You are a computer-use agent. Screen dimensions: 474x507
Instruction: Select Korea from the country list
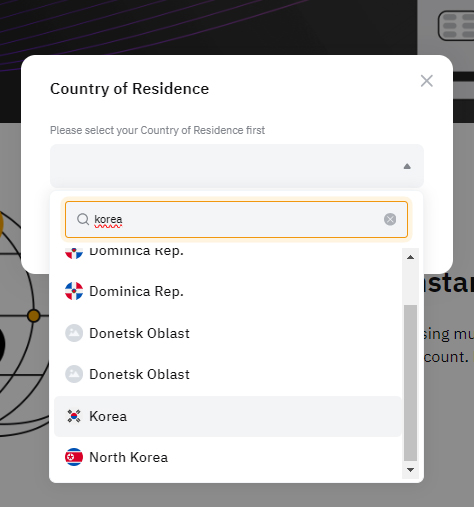228,416
